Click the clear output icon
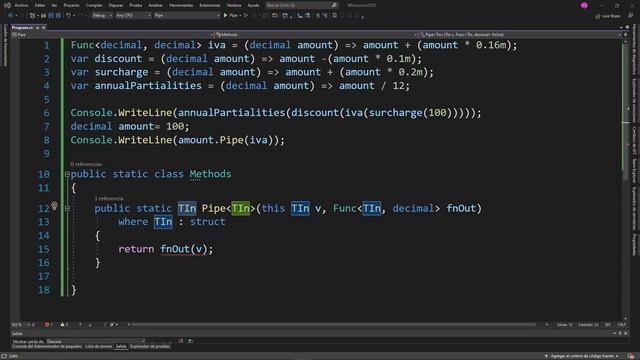This screenshot has width=640, height=360. pos(181,341)
